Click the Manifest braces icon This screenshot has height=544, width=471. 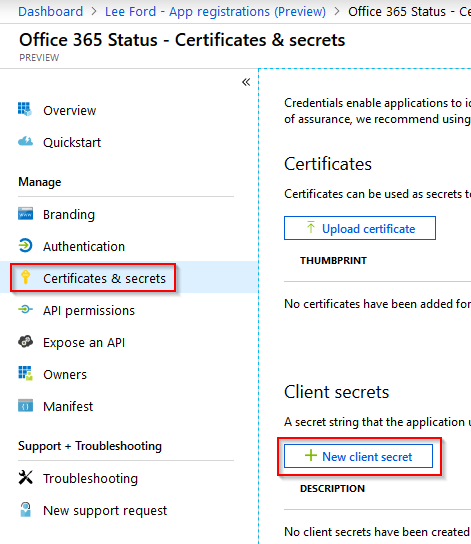pyautogui.click(x=25, y=405)
